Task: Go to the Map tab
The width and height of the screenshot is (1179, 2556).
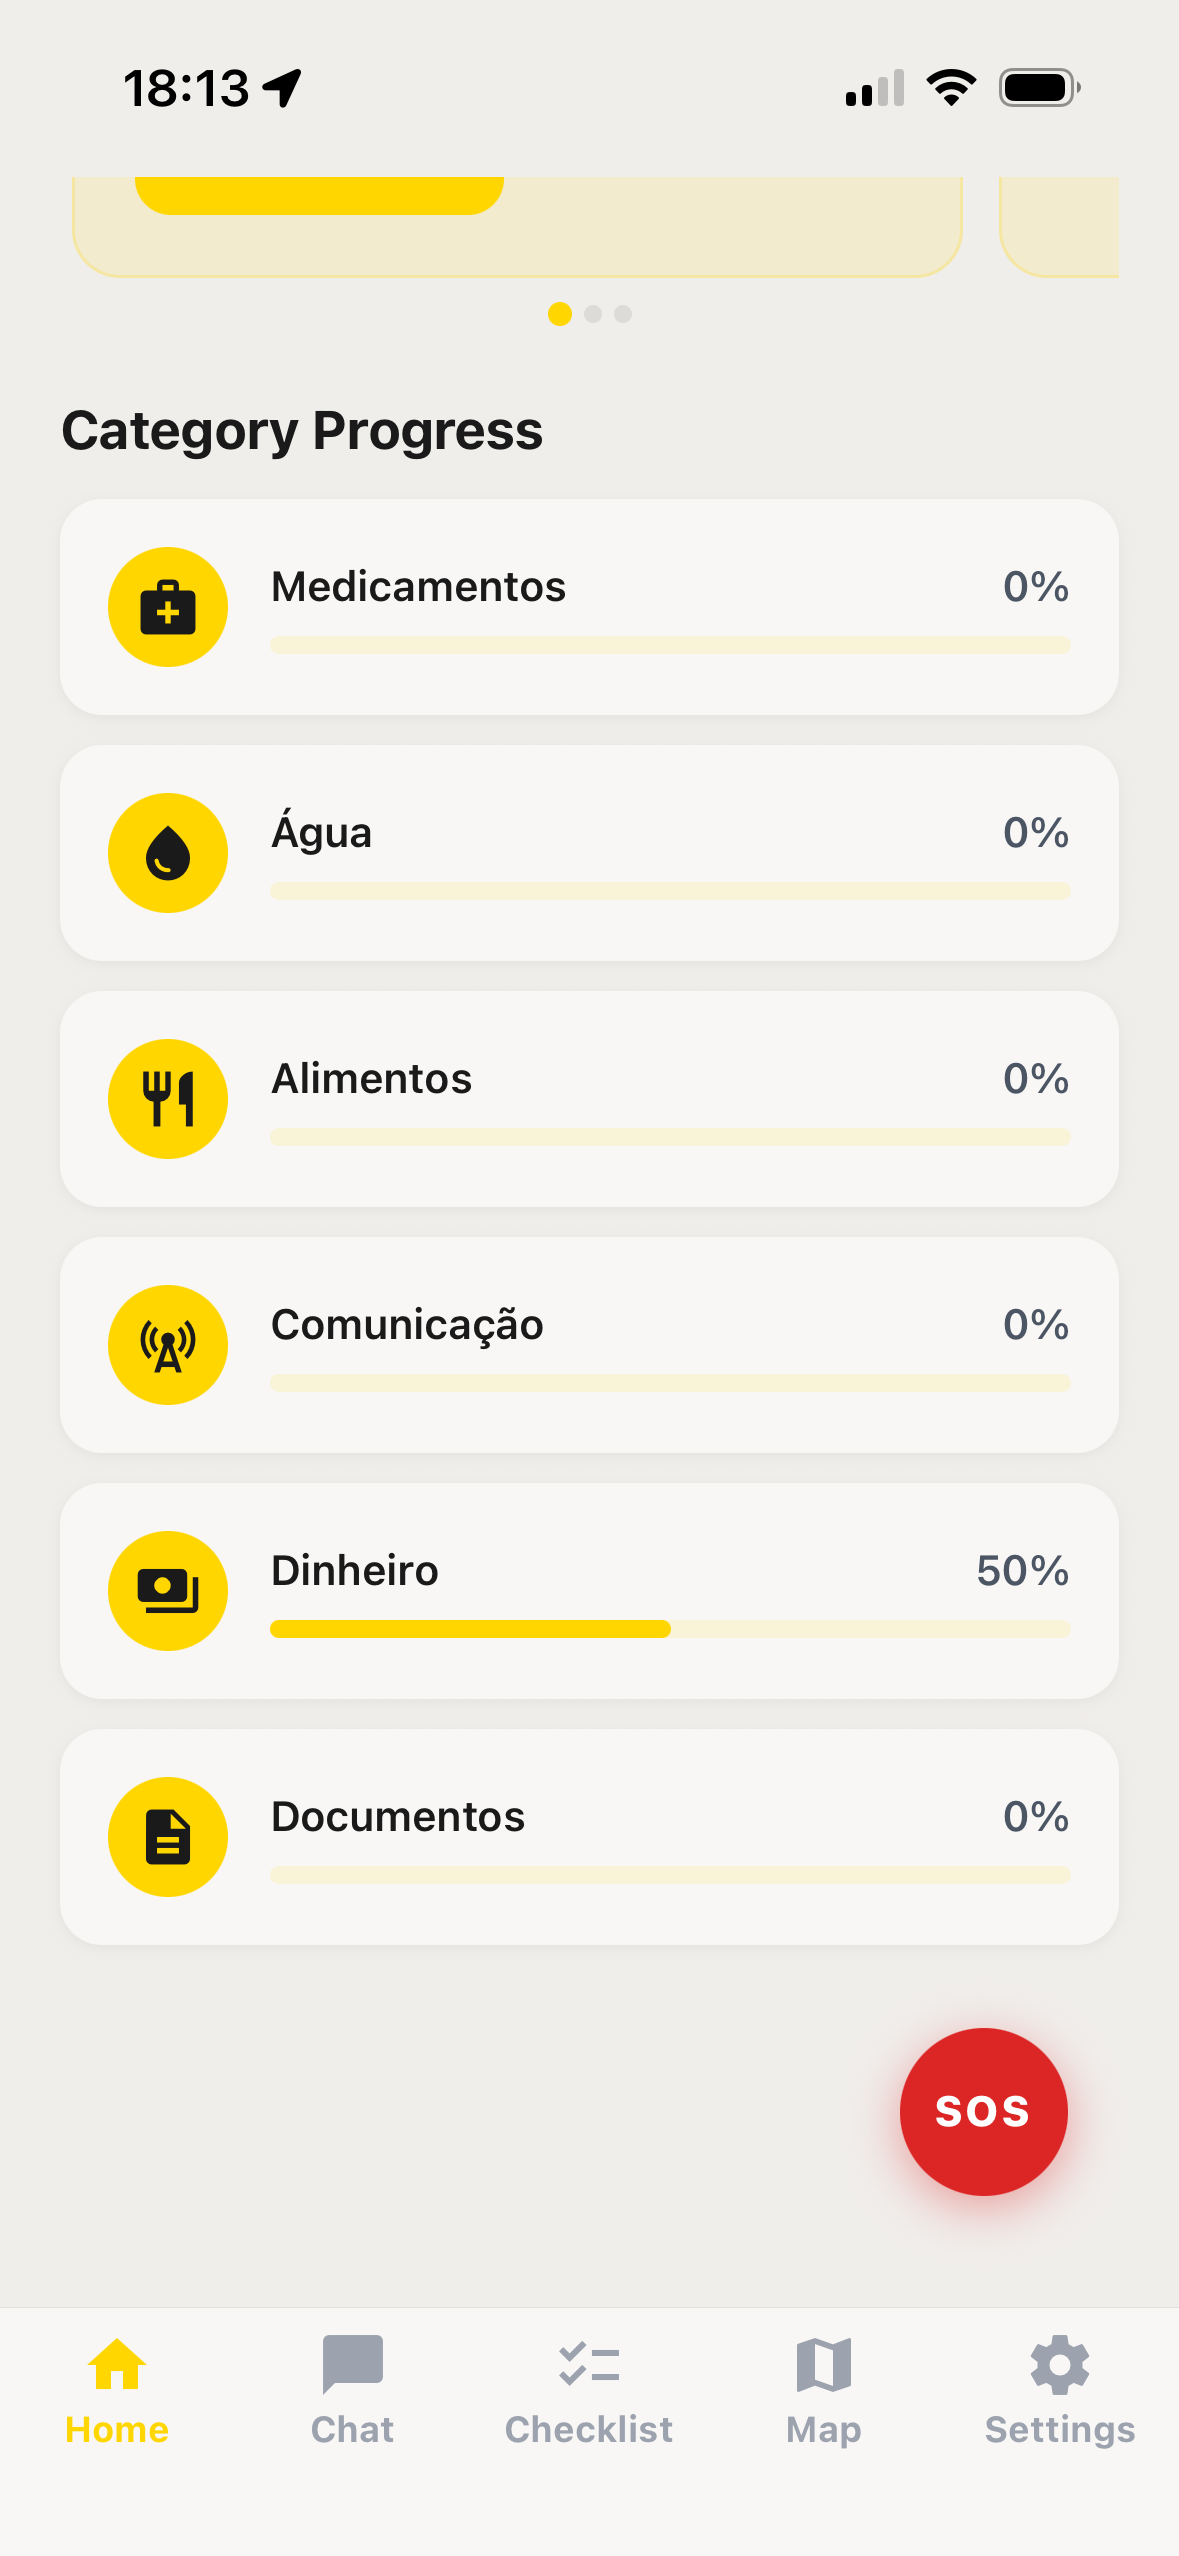Action: point(824,2387)
